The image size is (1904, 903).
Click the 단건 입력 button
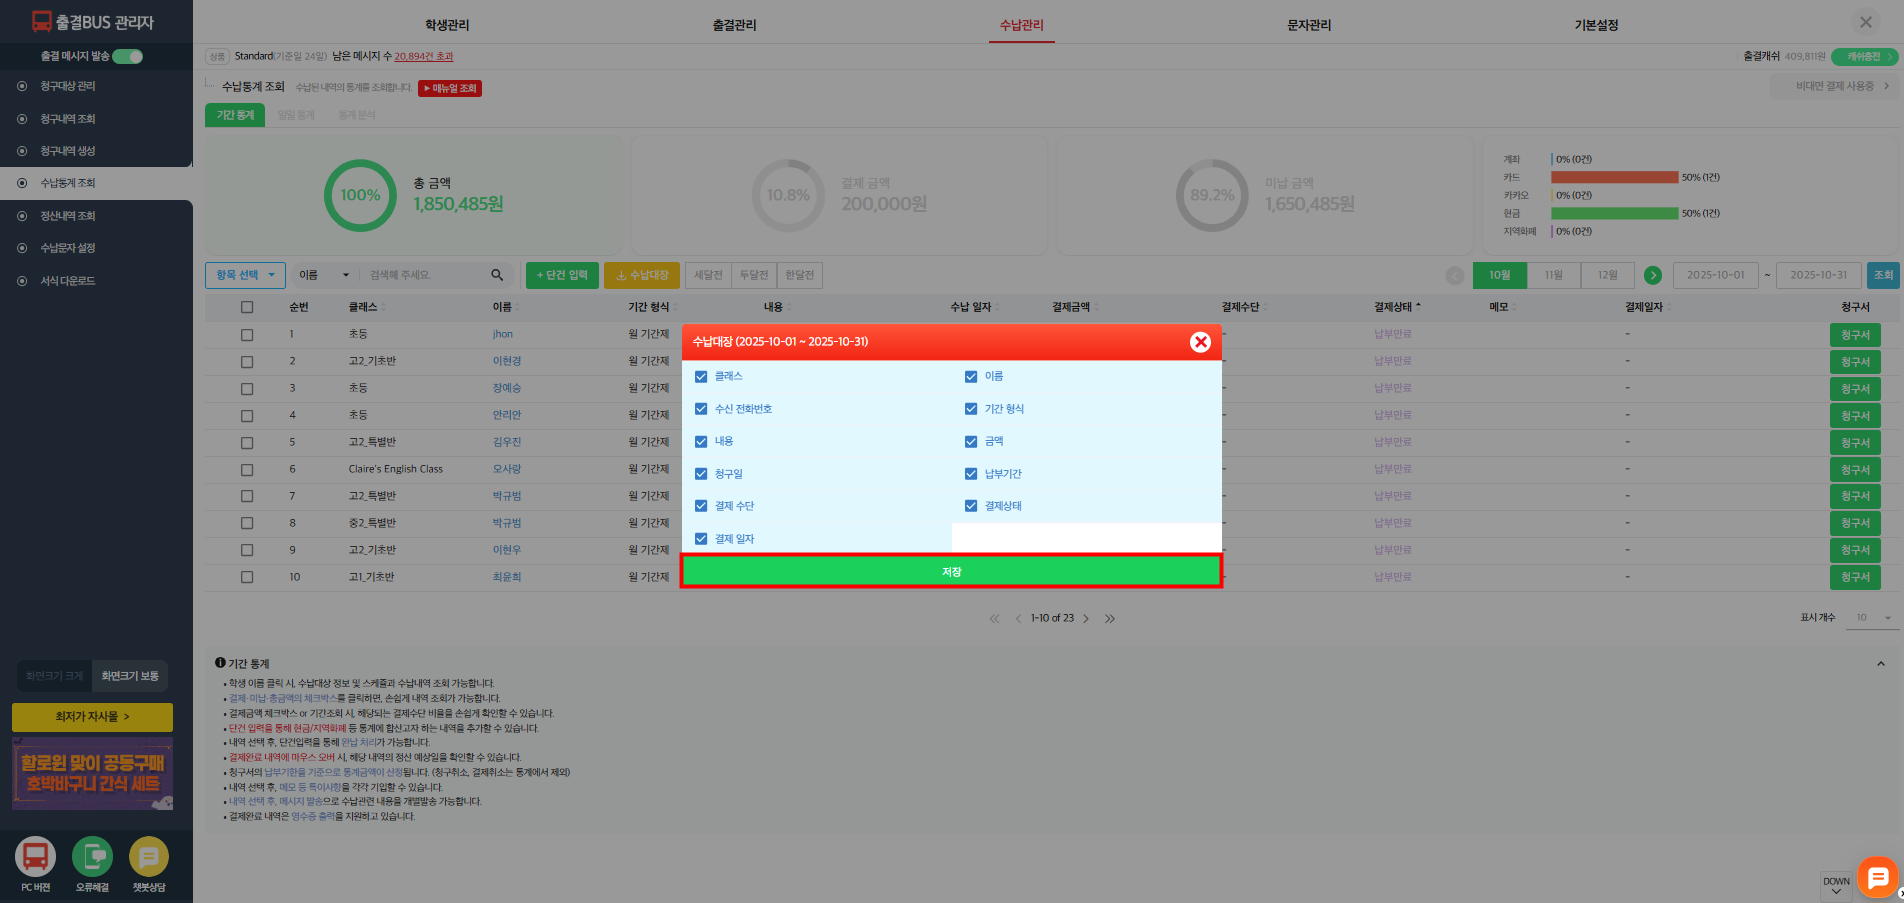562,275
